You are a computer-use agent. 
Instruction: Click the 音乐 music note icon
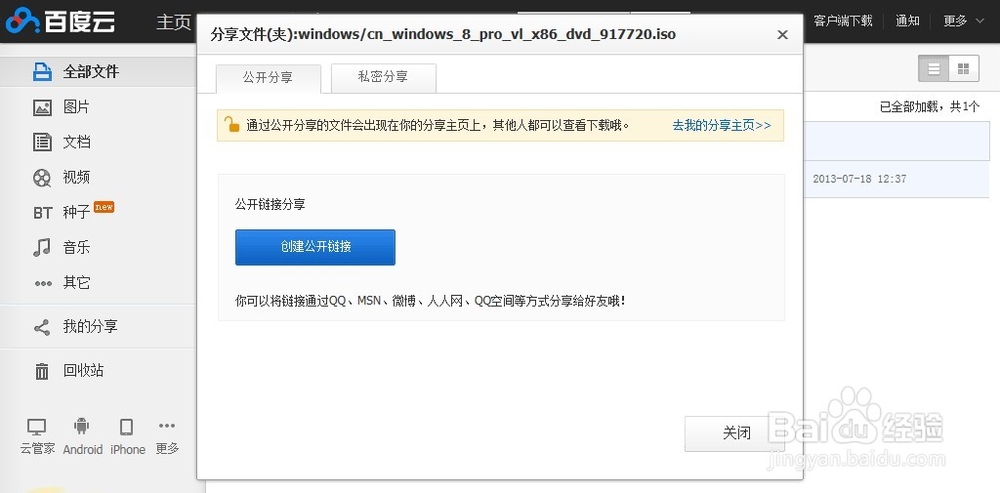click(42, 247)
